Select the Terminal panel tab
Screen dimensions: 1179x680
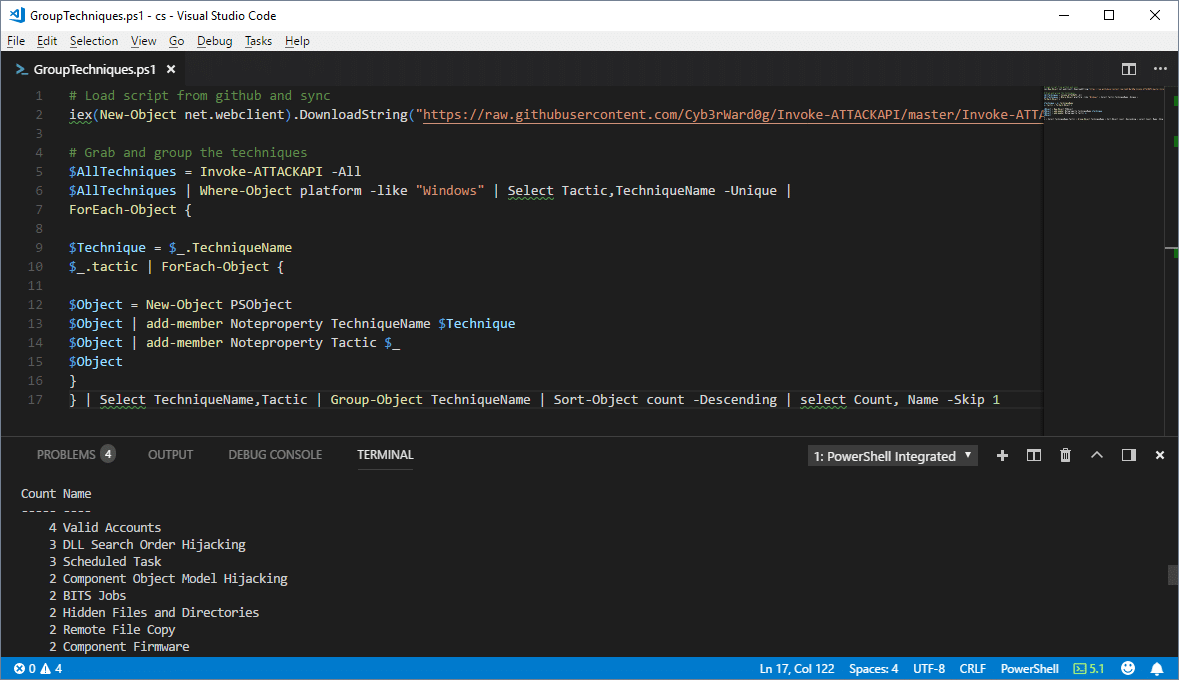[x=385, y=454]
